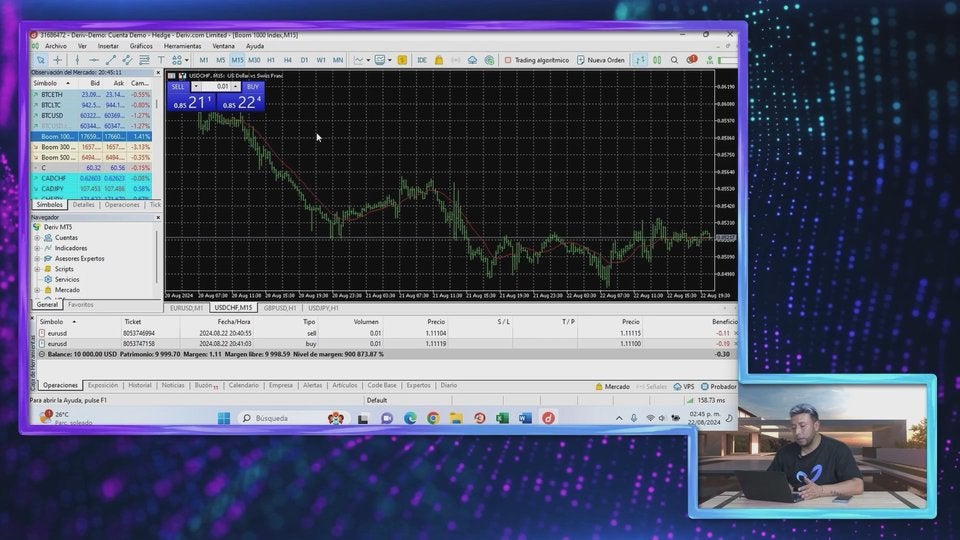Click the Nueva Orden button
The width and height of the screenshot is (960, 540).
[x=600, y=60]
